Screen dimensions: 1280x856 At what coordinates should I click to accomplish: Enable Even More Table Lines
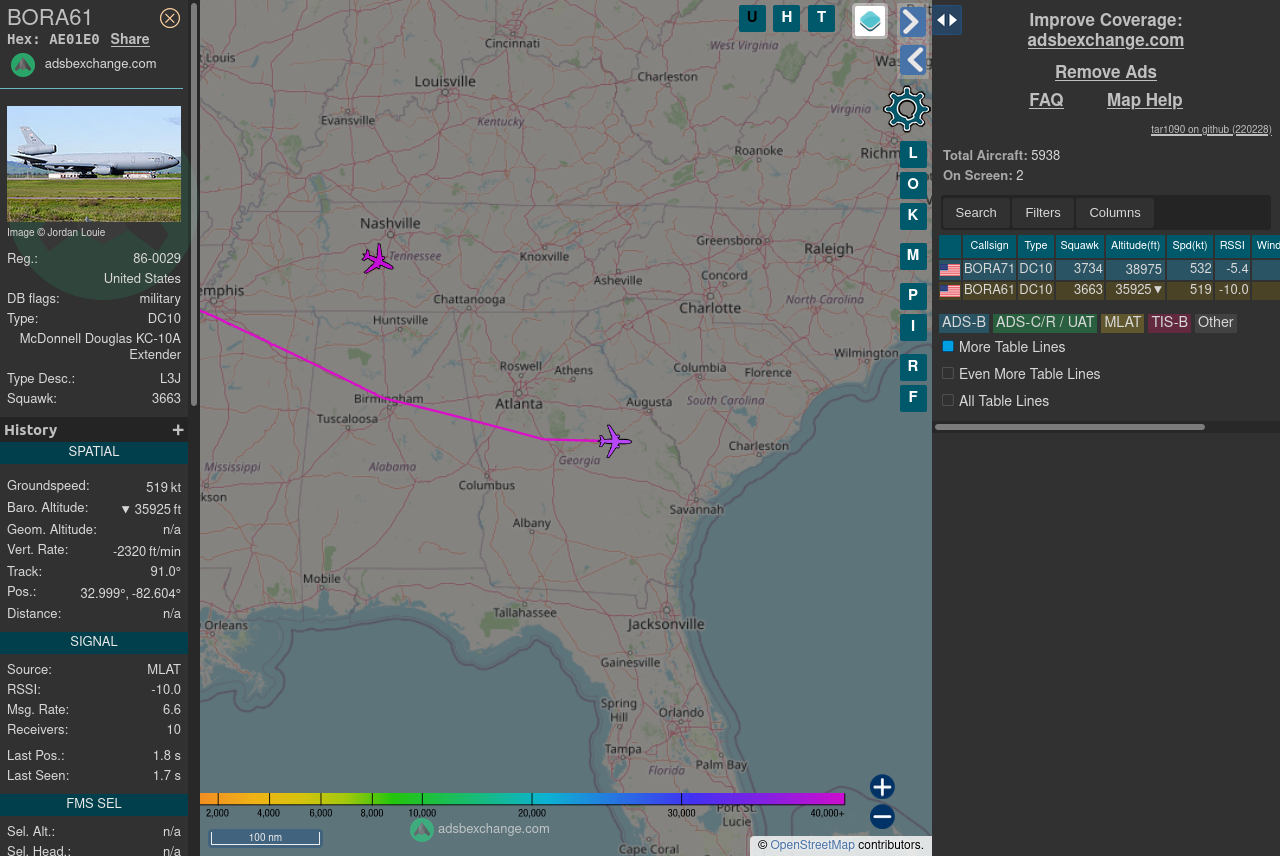click(948, 373)
